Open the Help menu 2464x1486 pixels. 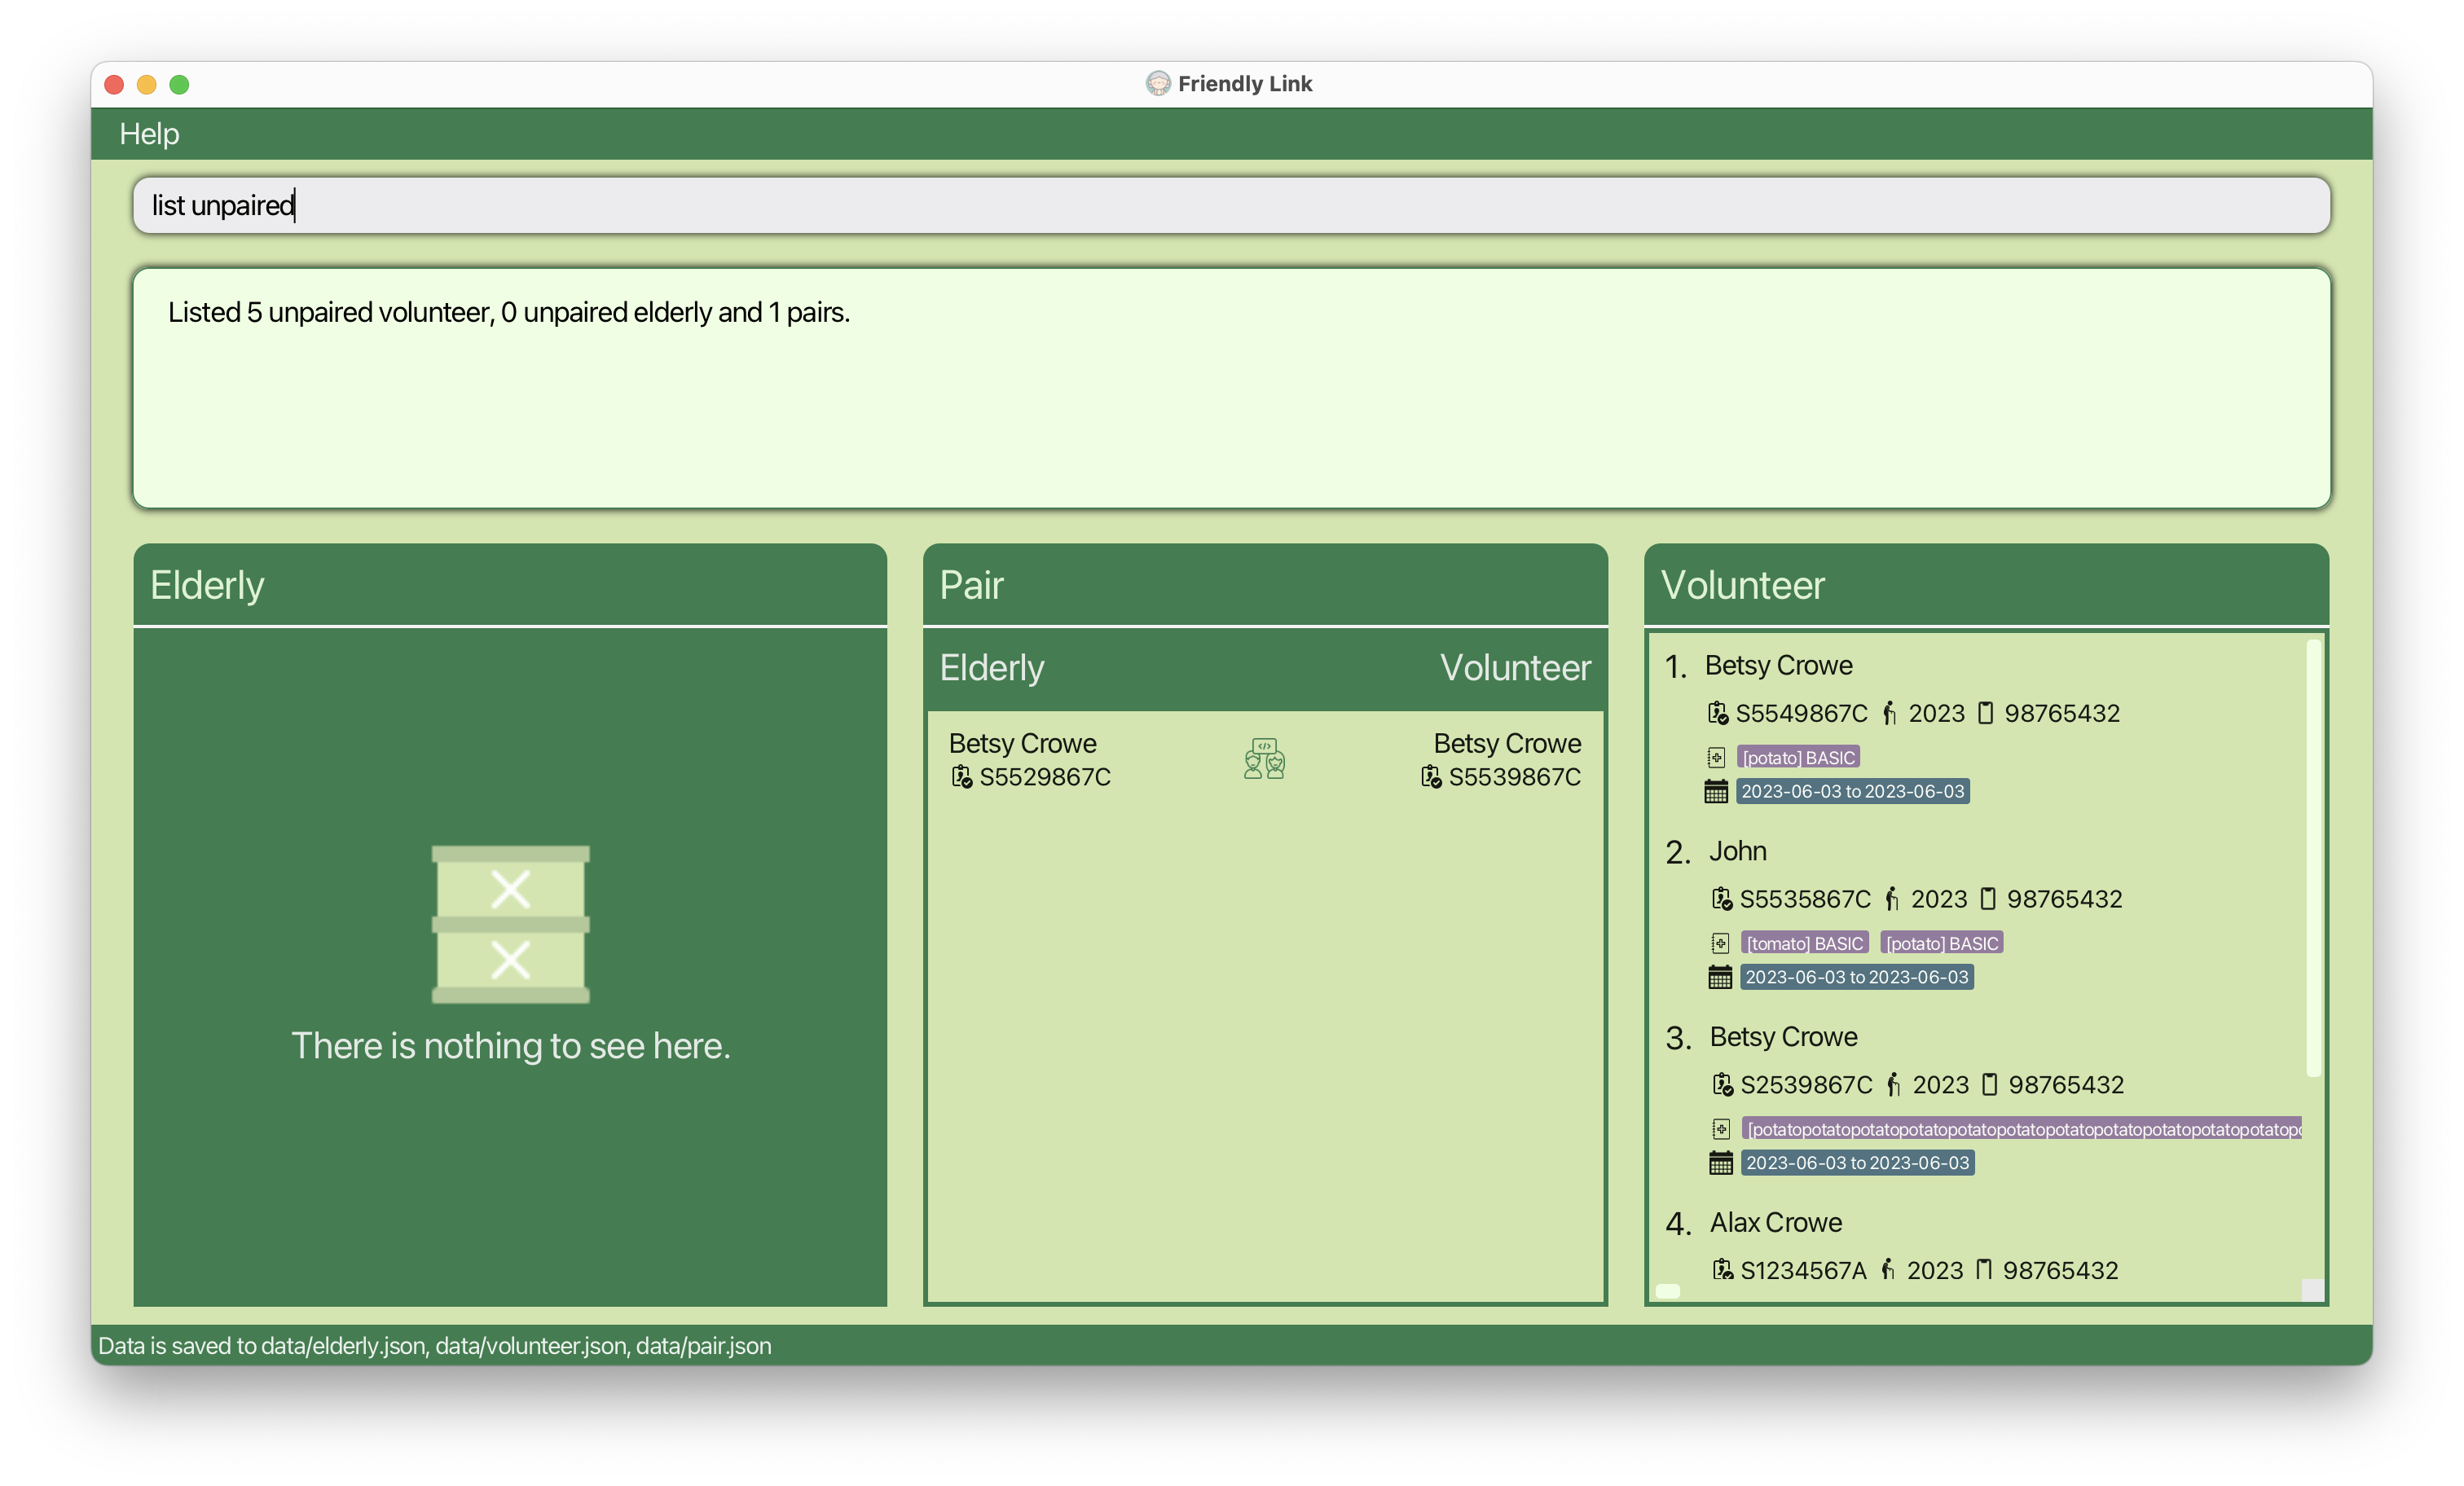tap(149, 134)
